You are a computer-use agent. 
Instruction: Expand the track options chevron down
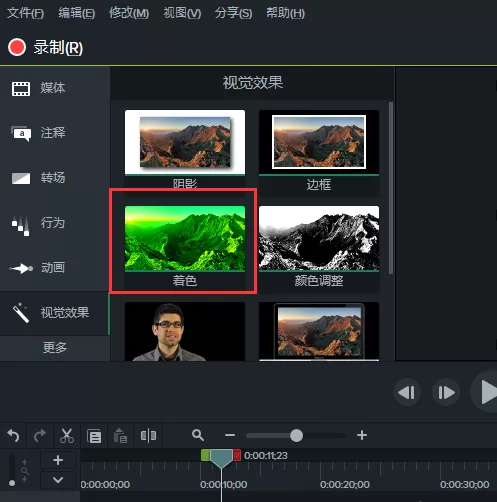tap(58, 480)
